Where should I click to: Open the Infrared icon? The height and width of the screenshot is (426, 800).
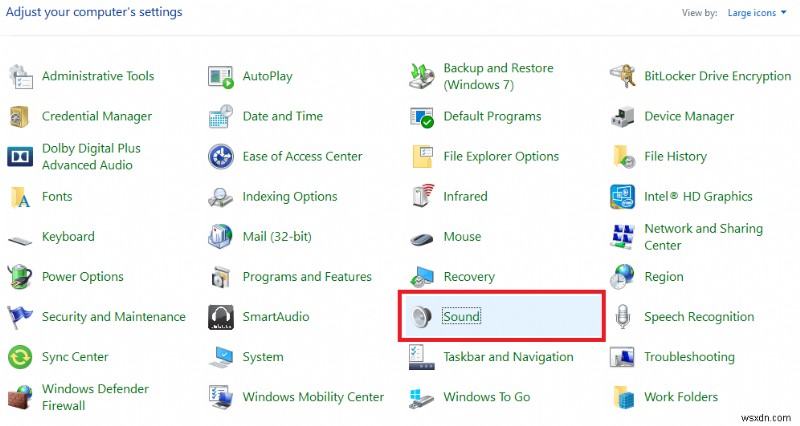pos(423,196)
